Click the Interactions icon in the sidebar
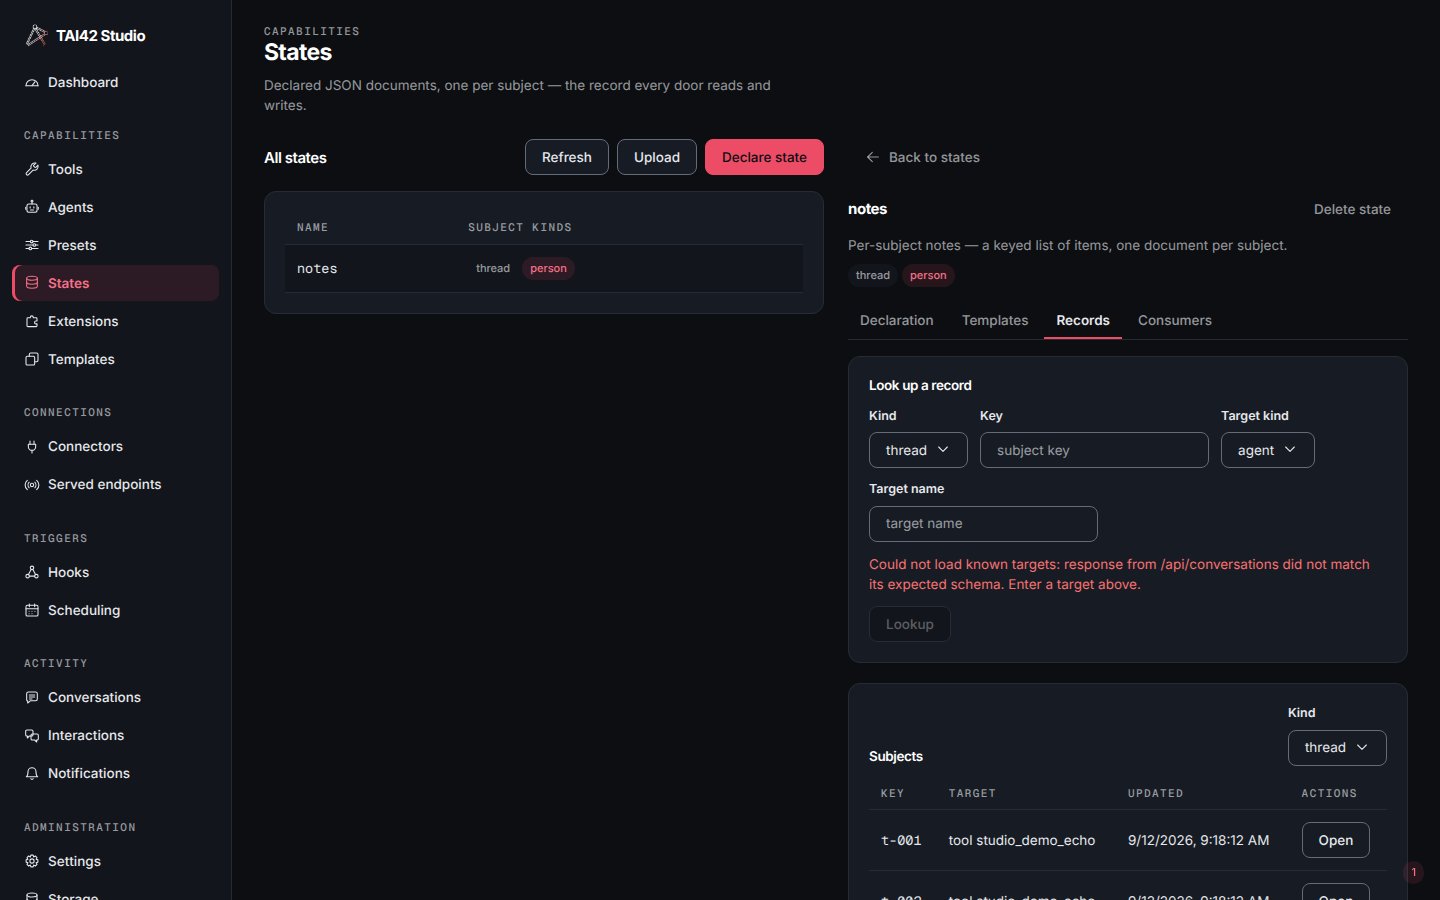 point(32,736)
